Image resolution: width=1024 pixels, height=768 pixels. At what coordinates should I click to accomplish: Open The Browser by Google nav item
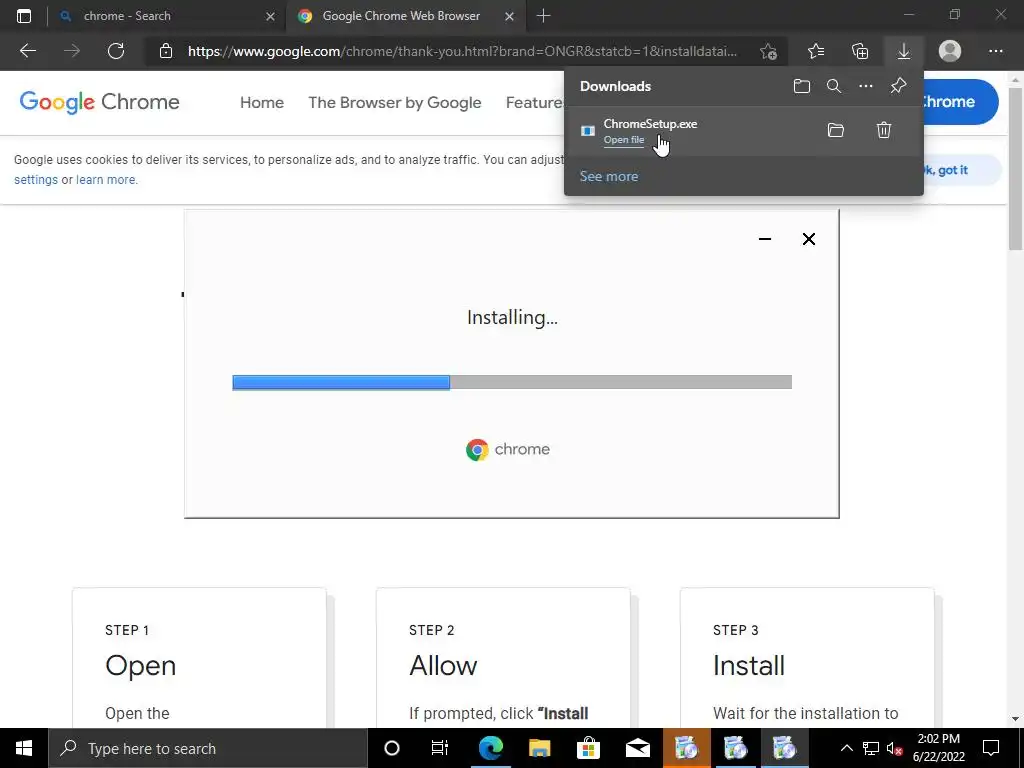coord(394,103)
